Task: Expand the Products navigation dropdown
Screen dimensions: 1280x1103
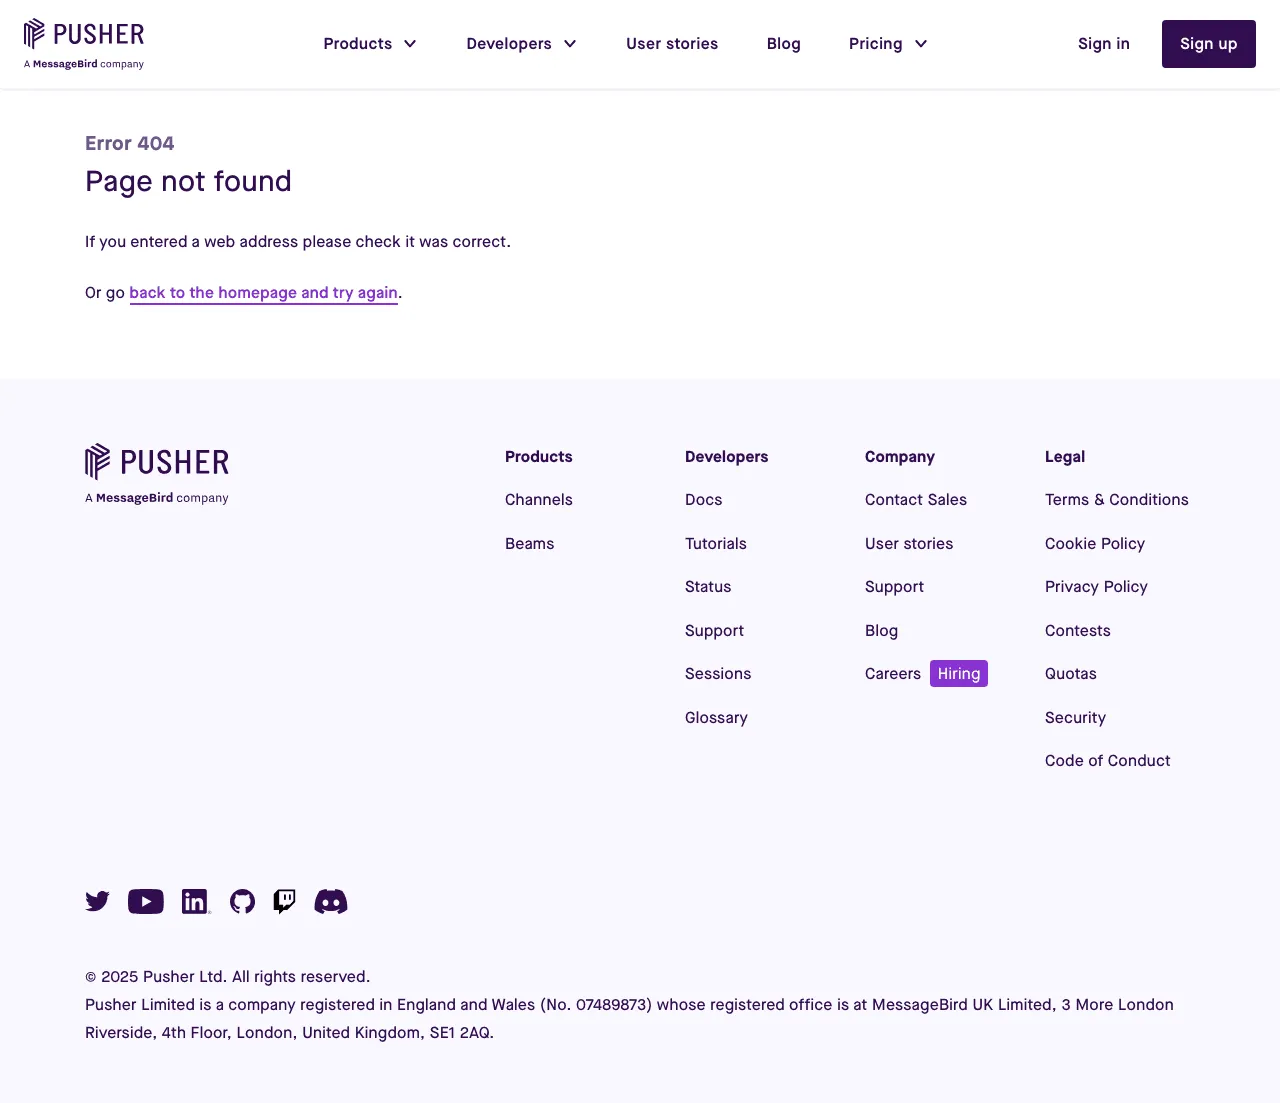Action: pyautogui.click(x=369, y=43)
